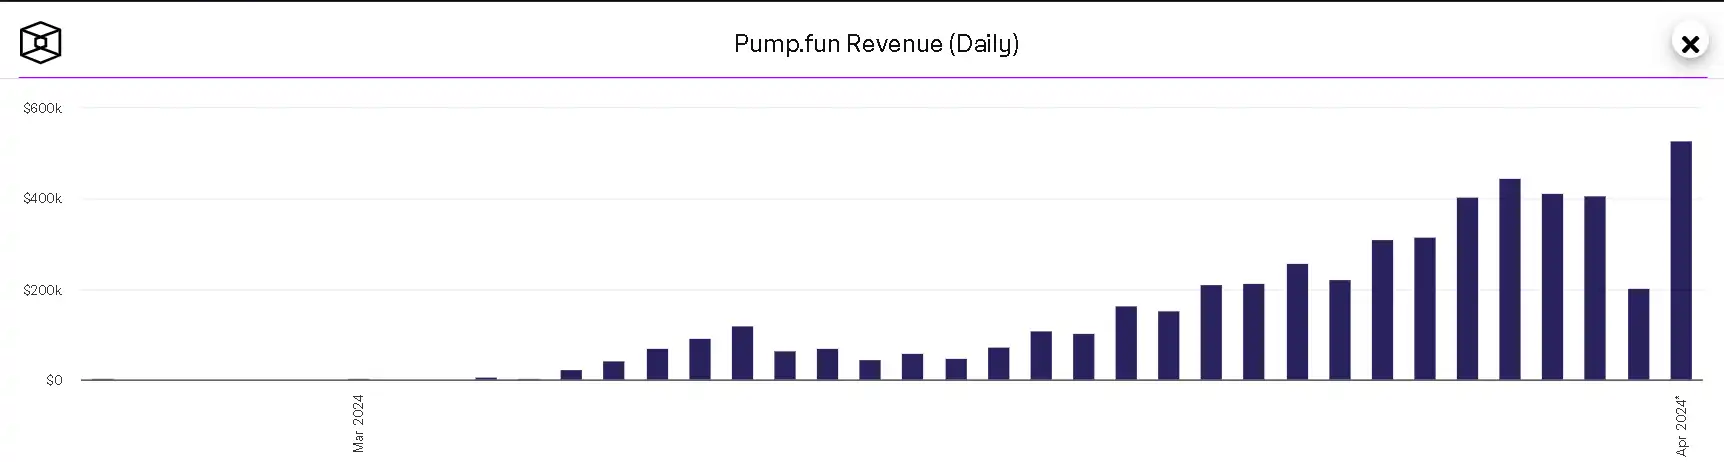
Task: Click the bar just above the $200k gridline
Action: tap(1211, 332)
